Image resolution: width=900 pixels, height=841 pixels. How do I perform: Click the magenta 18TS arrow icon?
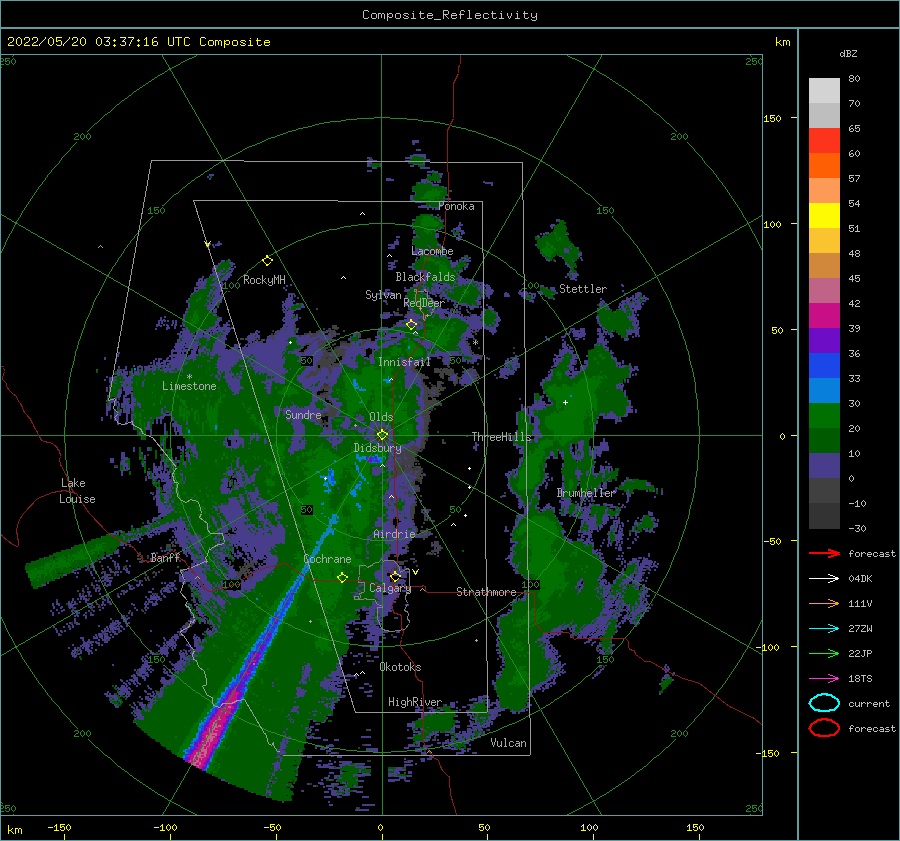point(824,679)
